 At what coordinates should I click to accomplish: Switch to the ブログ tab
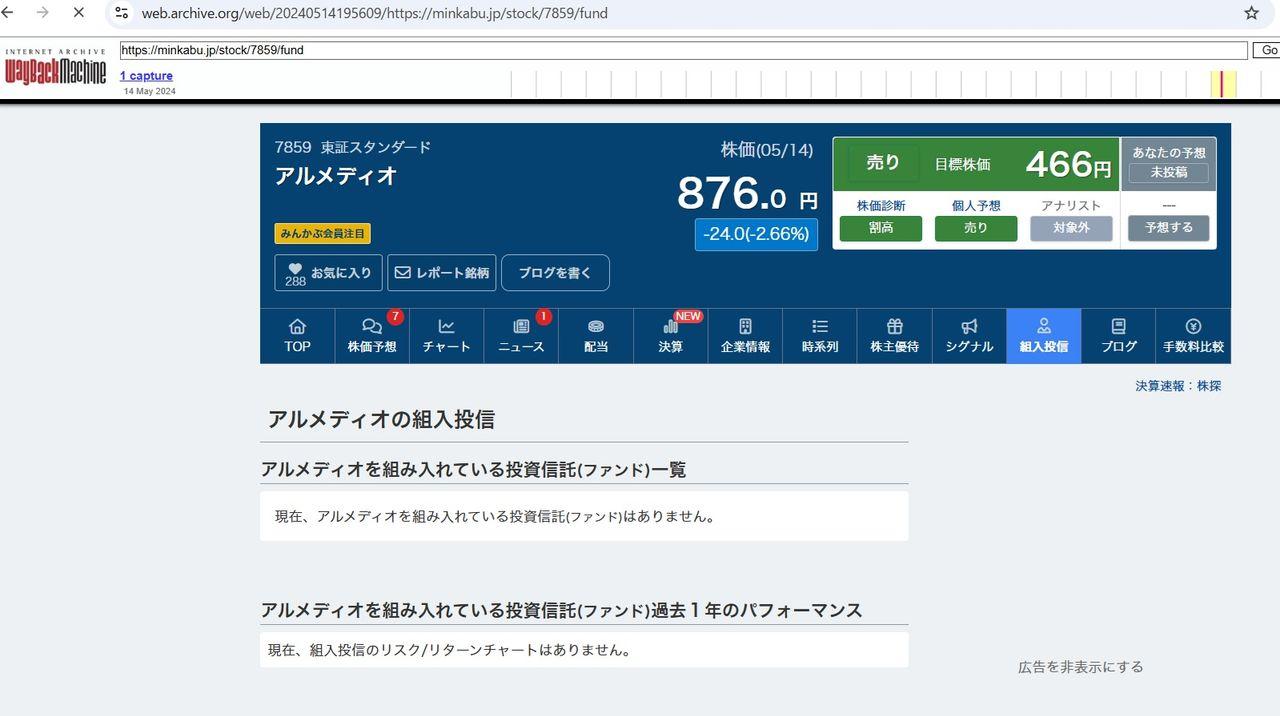pos(1117,335)
